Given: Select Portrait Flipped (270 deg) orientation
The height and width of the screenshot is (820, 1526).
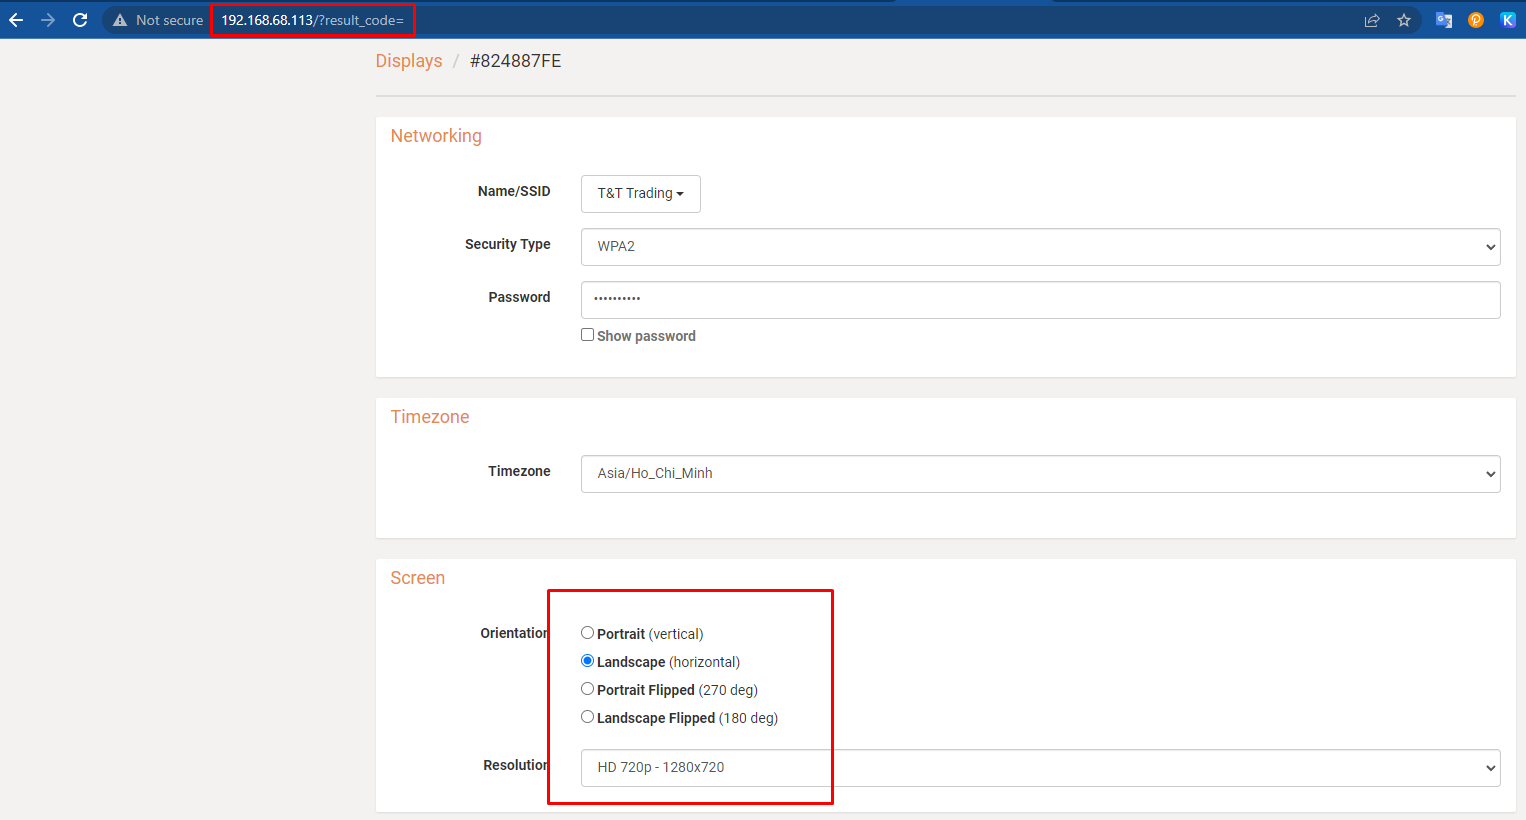Looking at the screenshot, I should (588, 689).
